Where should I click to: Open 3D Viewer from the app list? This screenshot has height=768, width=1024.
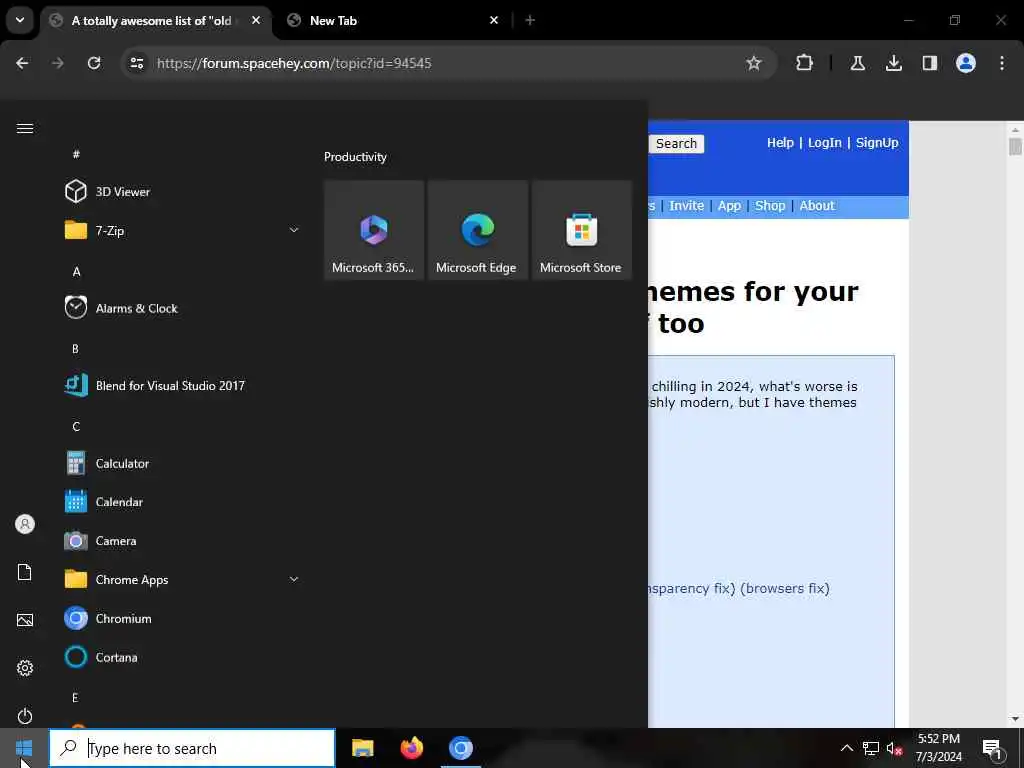click(183, 191)
